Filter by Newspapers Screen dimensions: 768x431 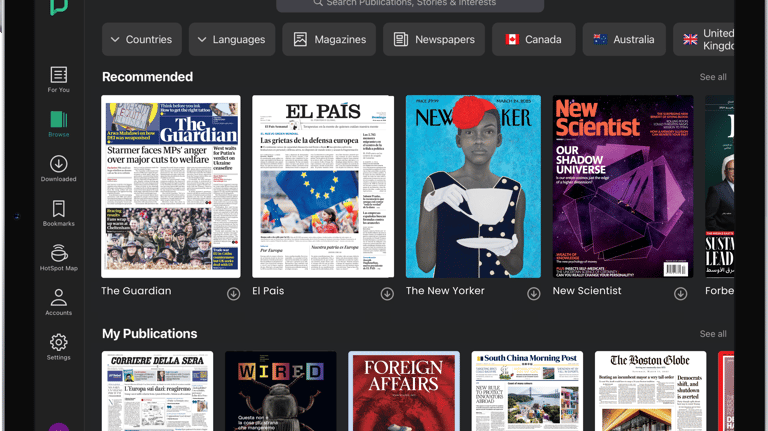point(434,39)
